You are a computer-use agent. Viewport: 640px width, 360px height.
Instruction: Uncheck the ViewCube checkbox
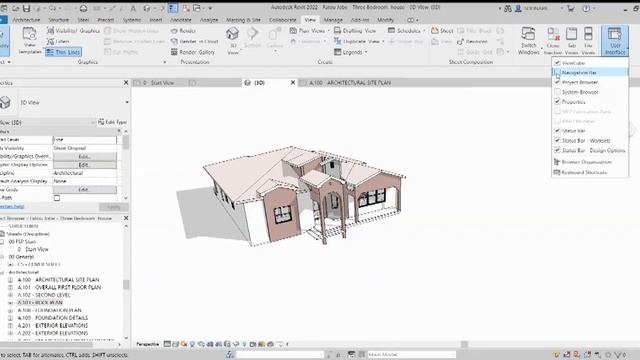[557, 63]
